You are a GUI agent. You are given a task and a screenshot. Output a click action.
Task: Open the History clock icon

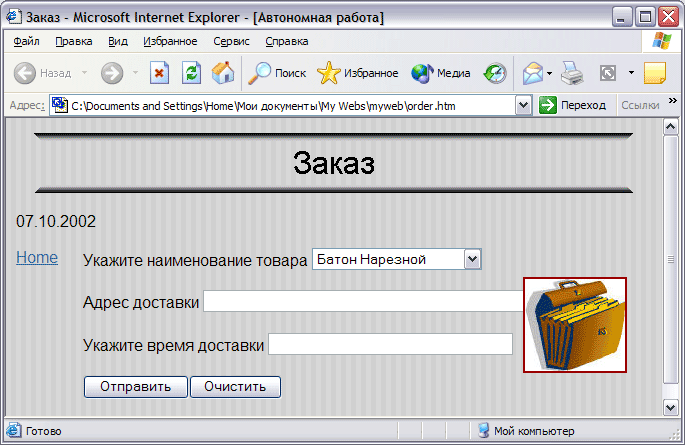(x=495, y=73)
